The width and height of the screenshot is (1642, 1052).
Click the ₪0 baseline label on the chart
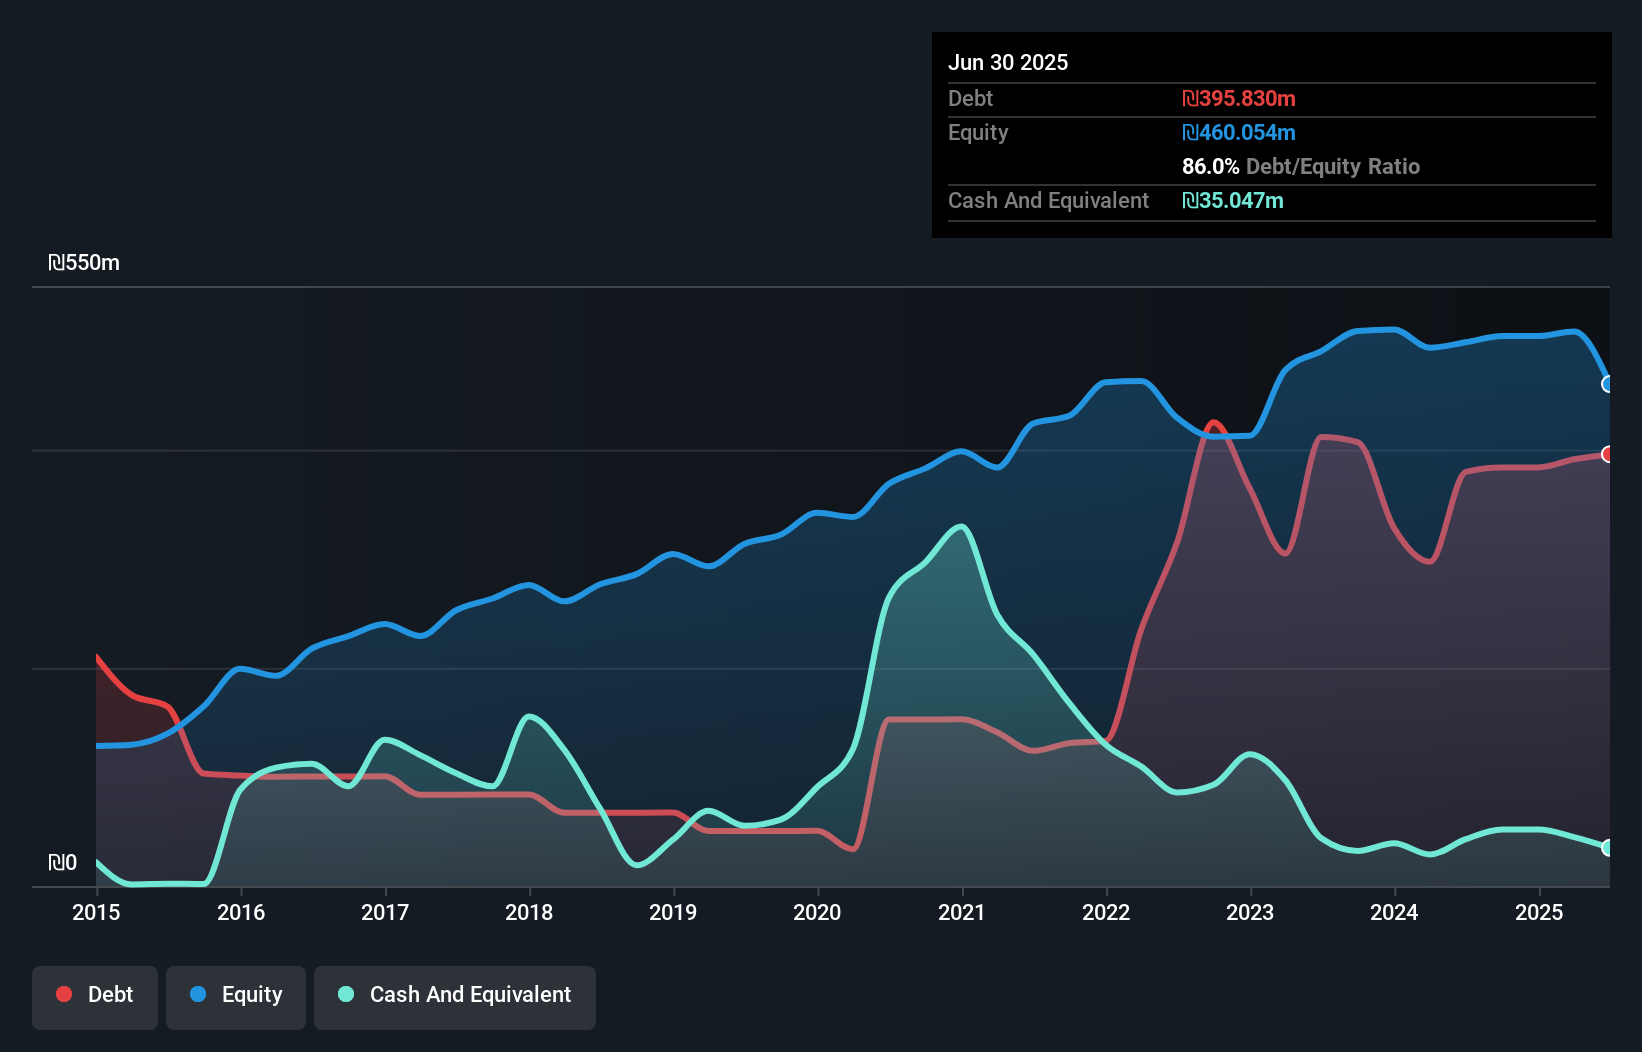coord(64,862)
